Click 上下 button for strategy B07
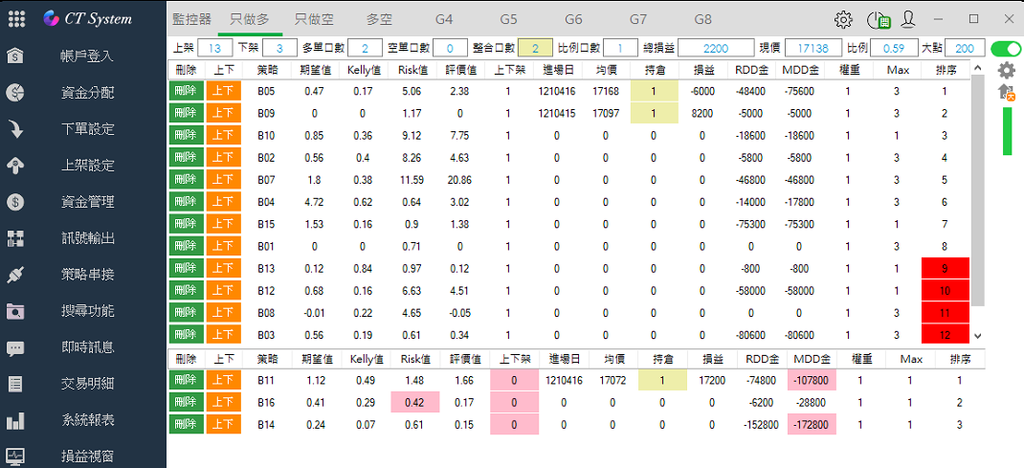 [223, 180]
